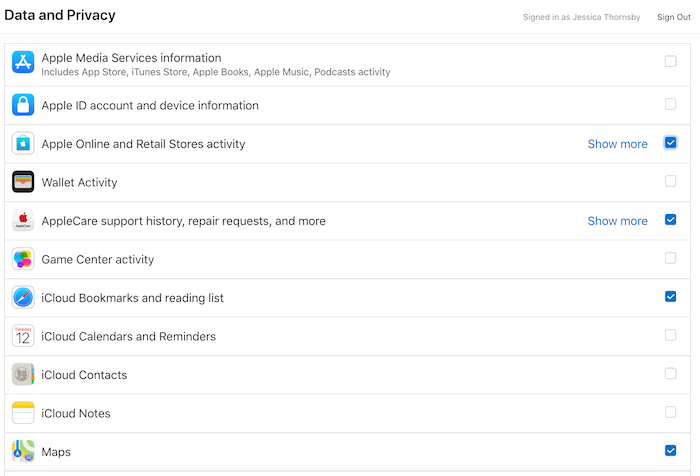Viewport: 700px width, 476px height.
Task: Click the iCloud Calendars icon
Action: pos(23,336)
